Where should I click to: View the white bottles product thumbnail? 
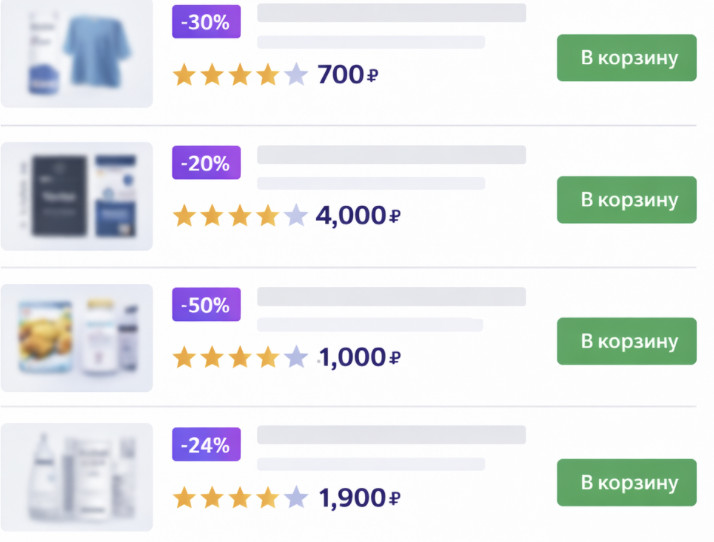[77, 477]
